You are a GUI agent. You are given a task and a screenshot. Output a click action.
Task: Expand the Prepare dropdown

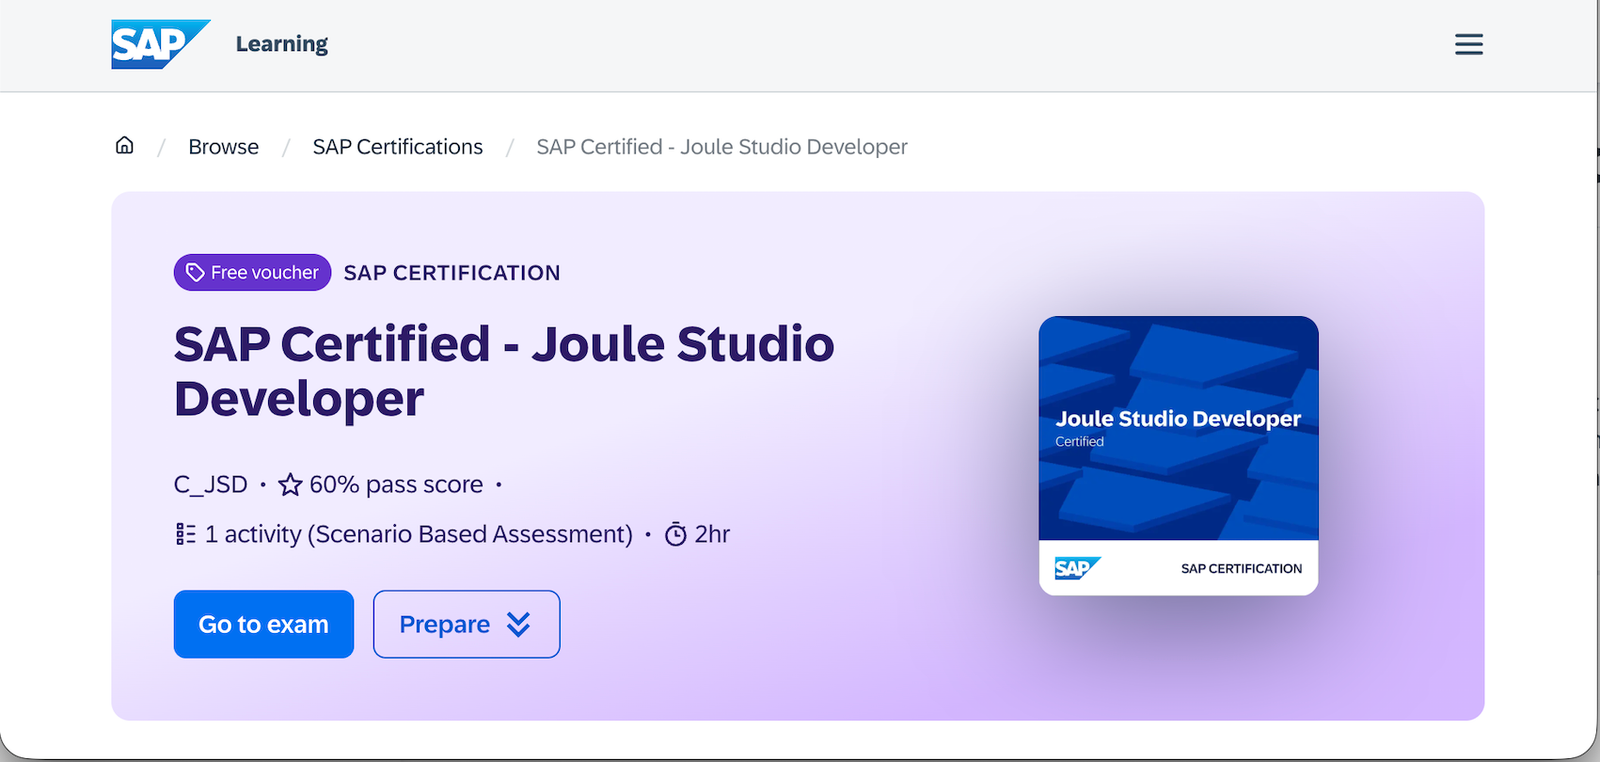pos(466,624)
